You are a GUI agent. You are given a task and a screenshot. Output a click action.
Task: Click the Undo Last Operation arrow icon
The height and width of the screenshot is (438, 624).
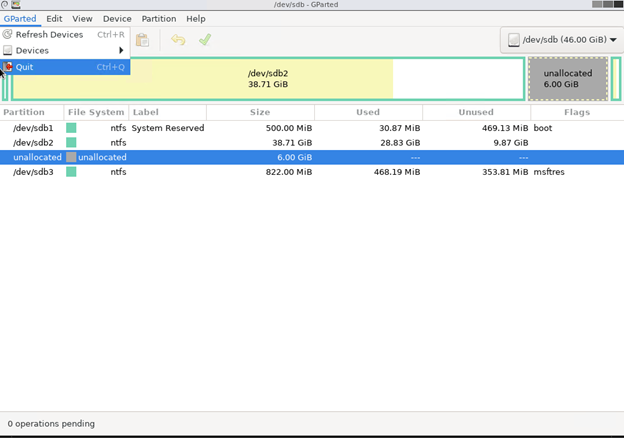[178, 40]
